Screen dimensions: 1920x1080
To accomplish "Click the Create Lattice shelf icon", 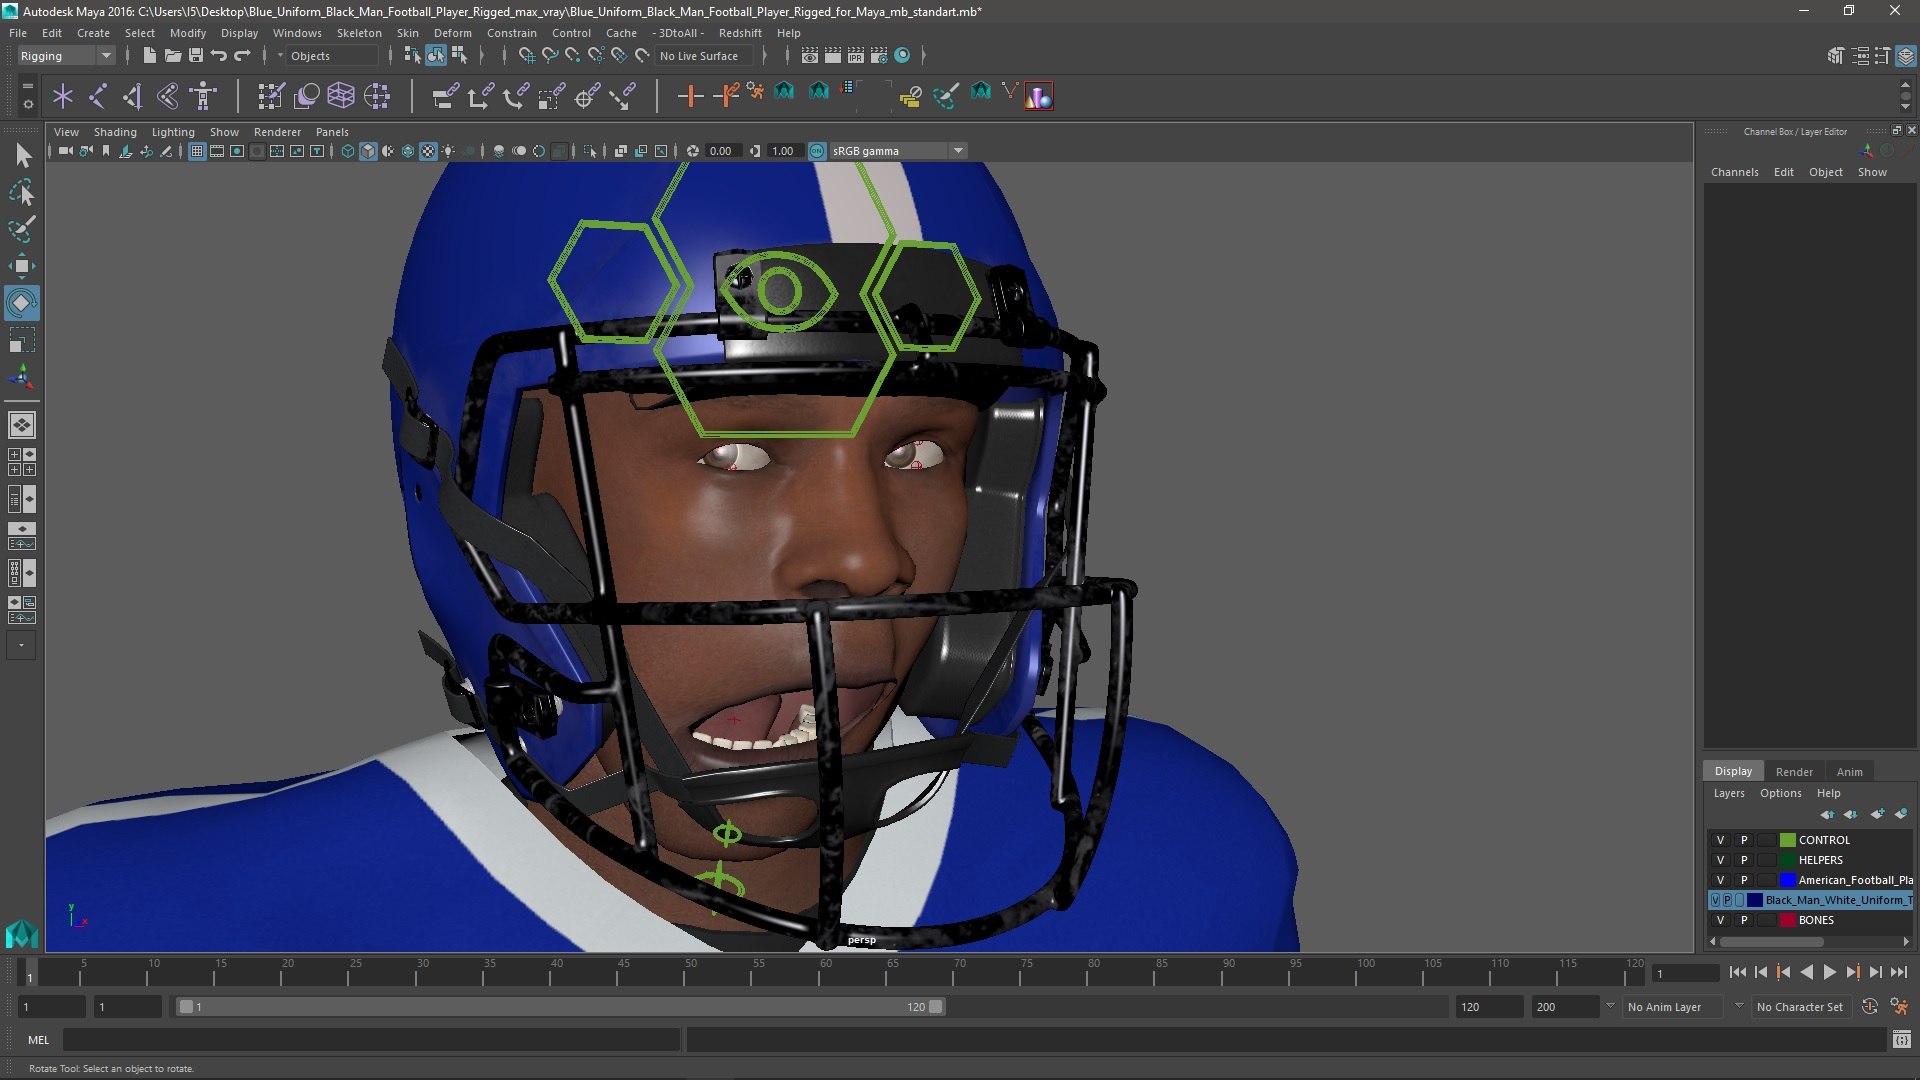I will pyautogui.click(x=341, y=96).
